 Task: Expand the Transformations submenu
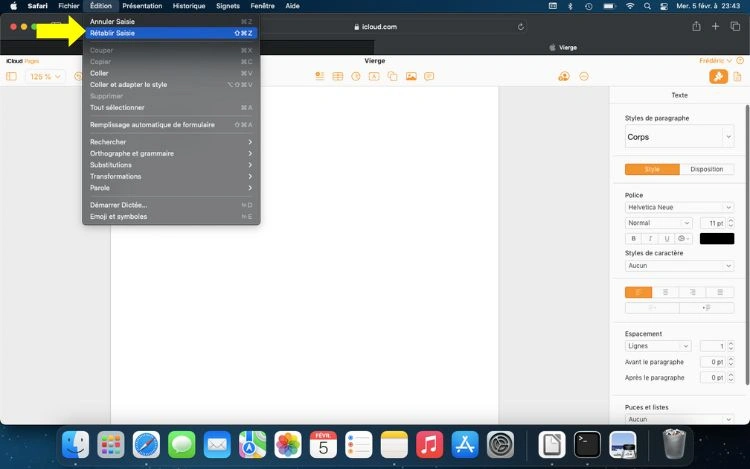coord(171,176)
